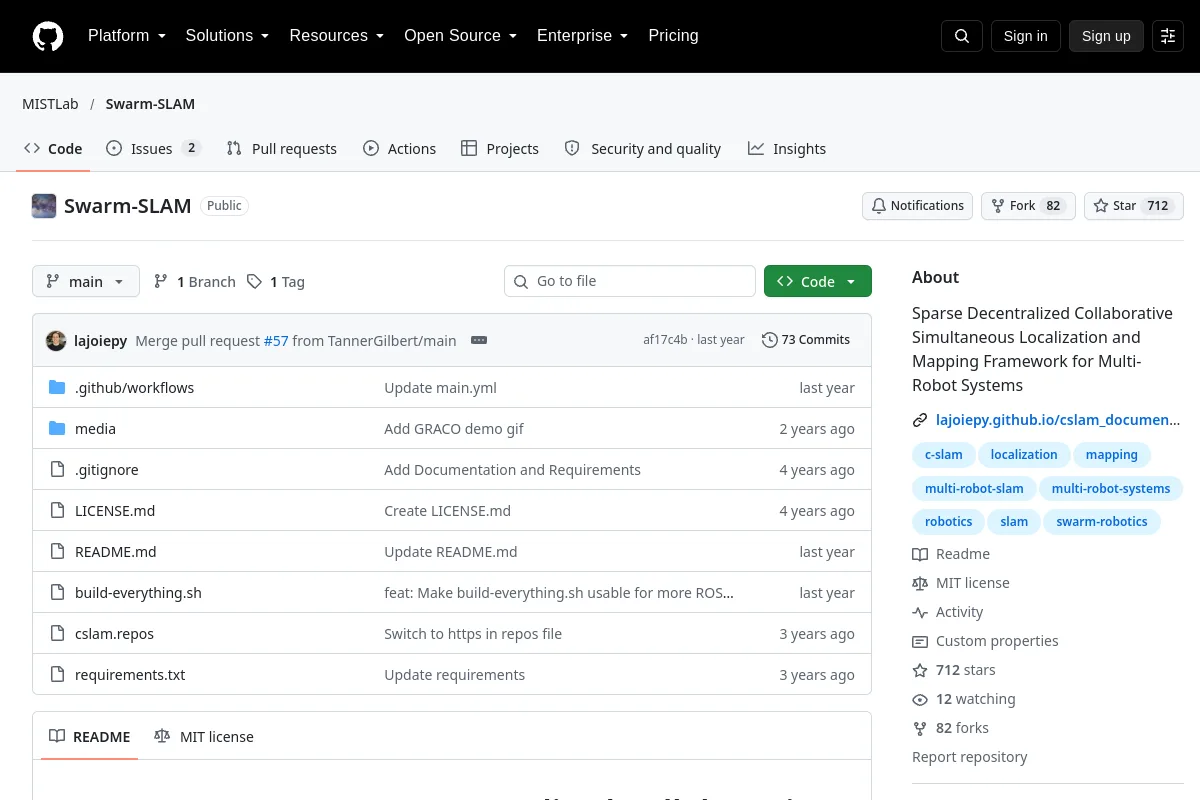Open the 73 Commits history
This screenshot has height=800, width=1200.
pyautogui.click(x=806, y=340)
